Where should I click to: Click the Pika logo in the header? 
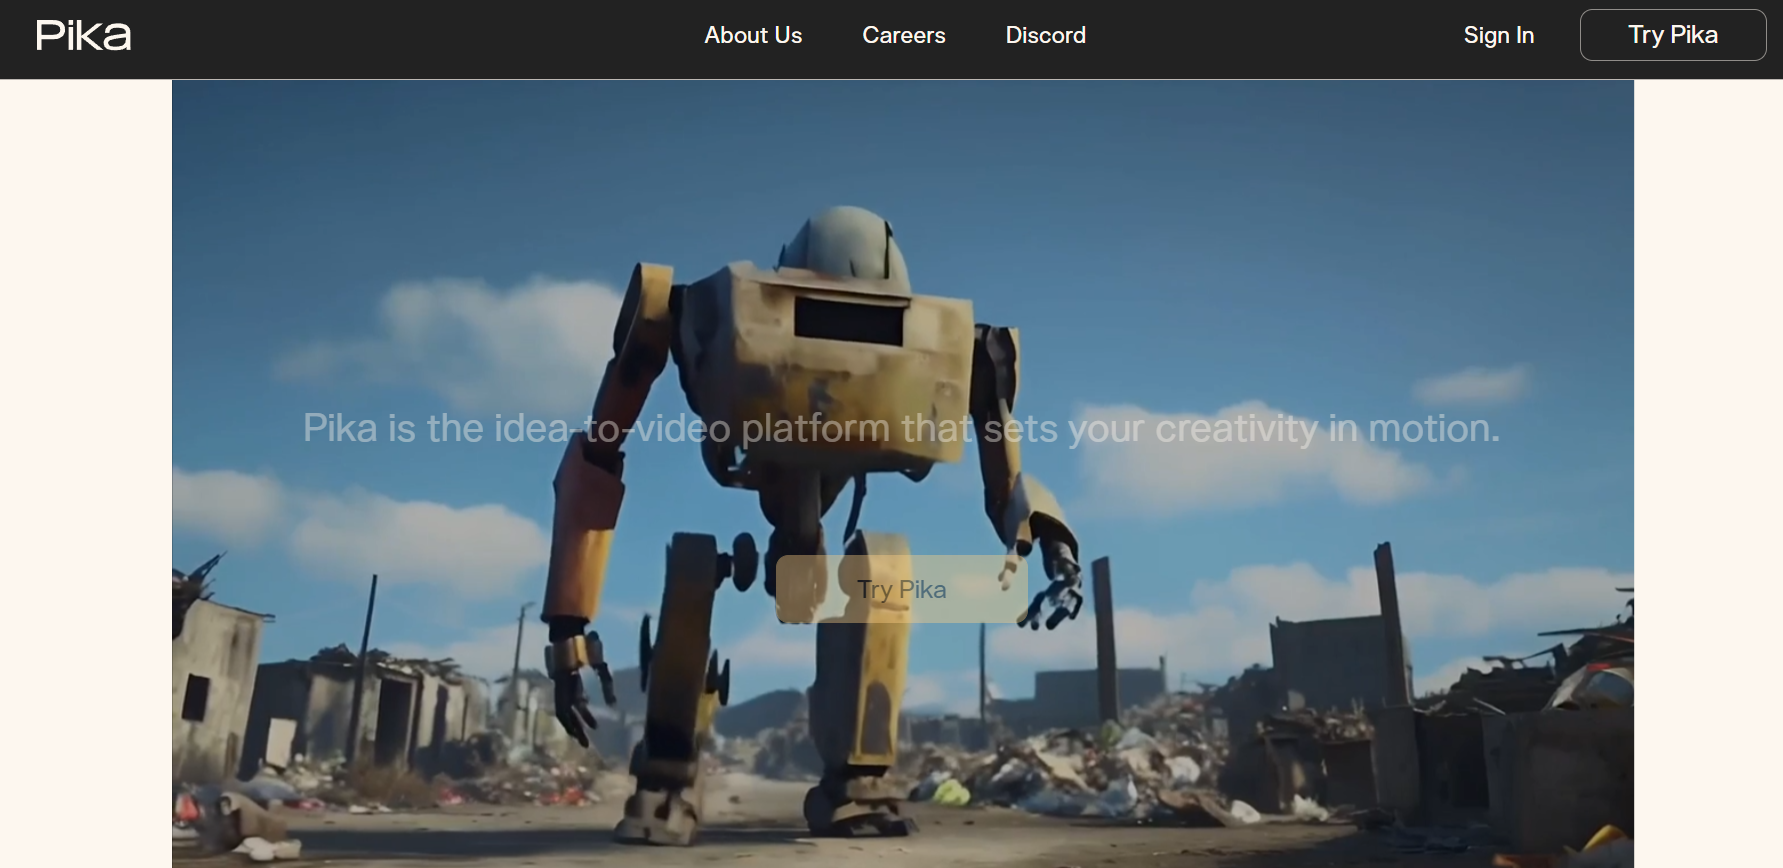pyautogui.click(x=83, y=36)
